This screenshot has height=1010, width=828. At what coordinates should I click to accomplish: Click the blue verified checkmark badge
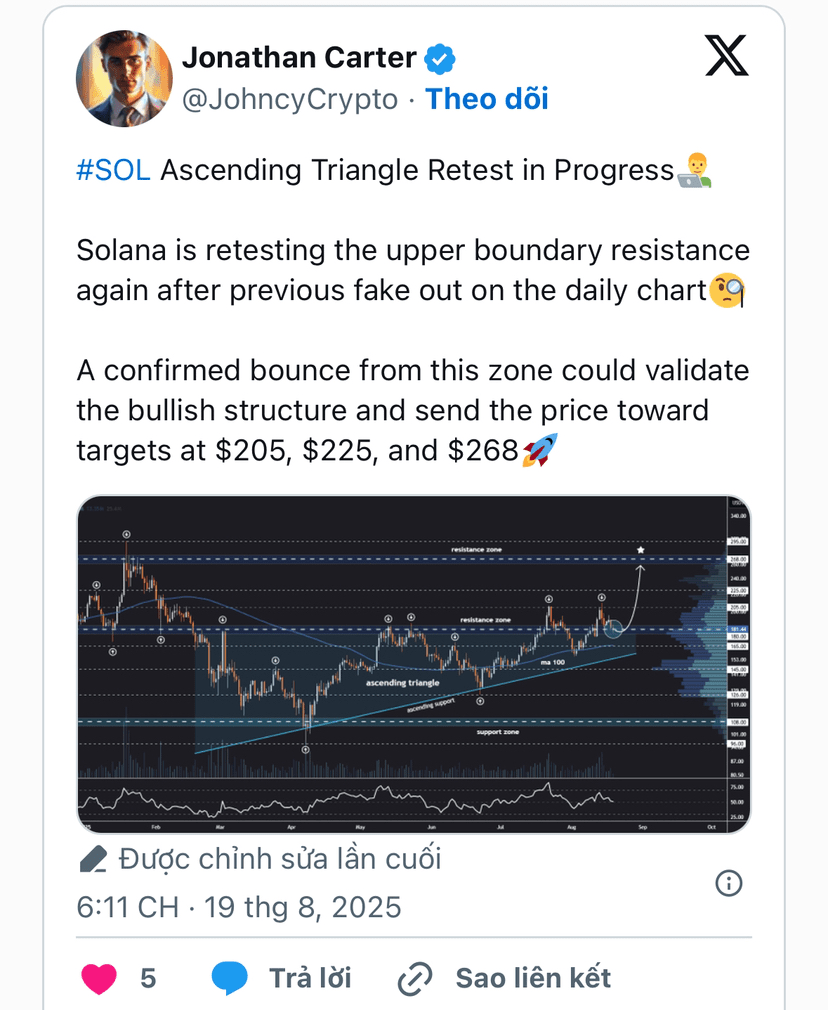click(x=439, y=59)
